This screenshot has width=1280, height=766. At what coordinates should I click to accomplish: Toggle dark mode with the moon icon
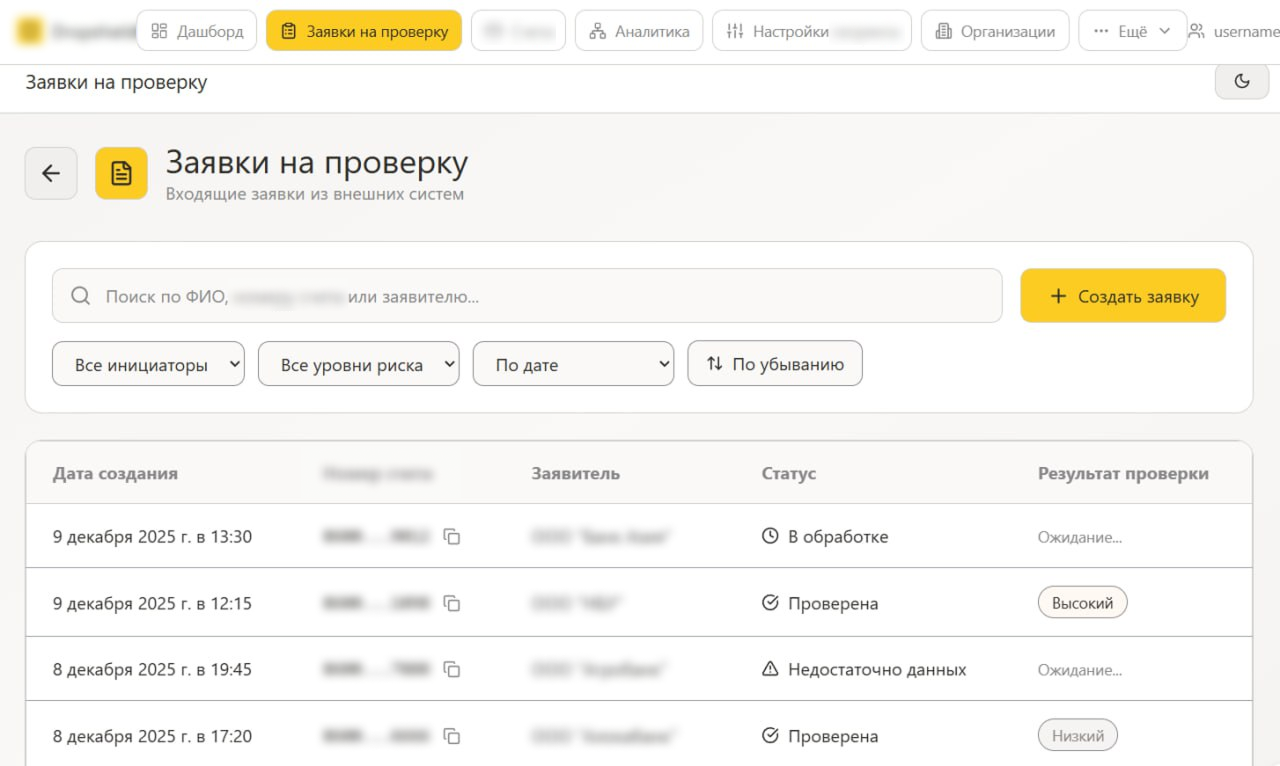[x=1241, y=81]
